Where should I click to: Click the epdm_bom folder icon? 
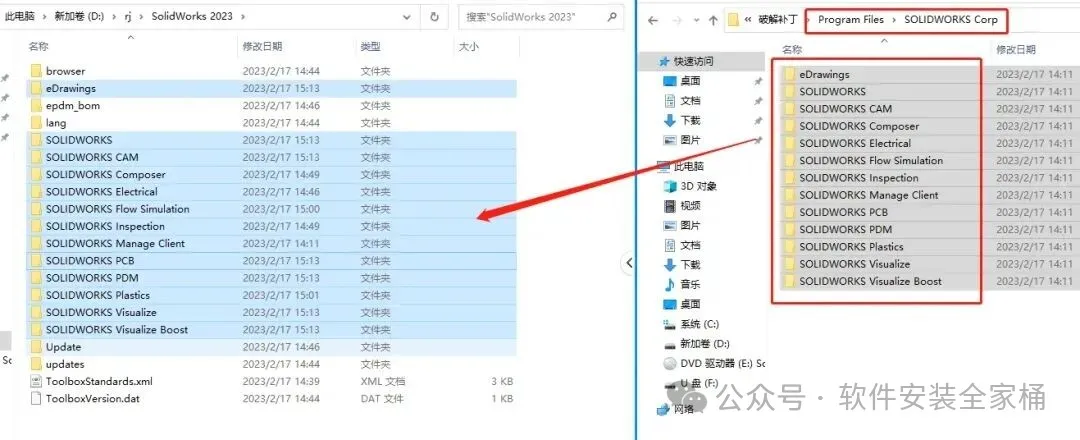pos(37,105)
